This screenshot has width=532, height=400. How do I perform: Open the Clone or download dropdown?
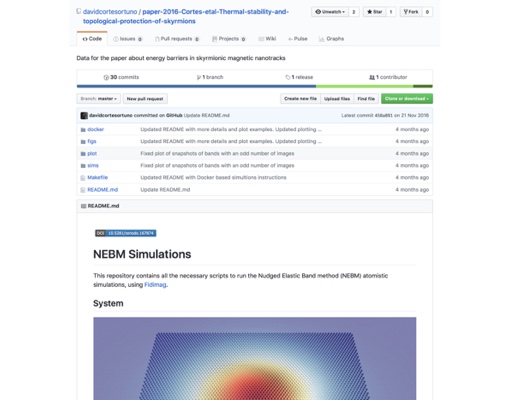click(407, 99)
